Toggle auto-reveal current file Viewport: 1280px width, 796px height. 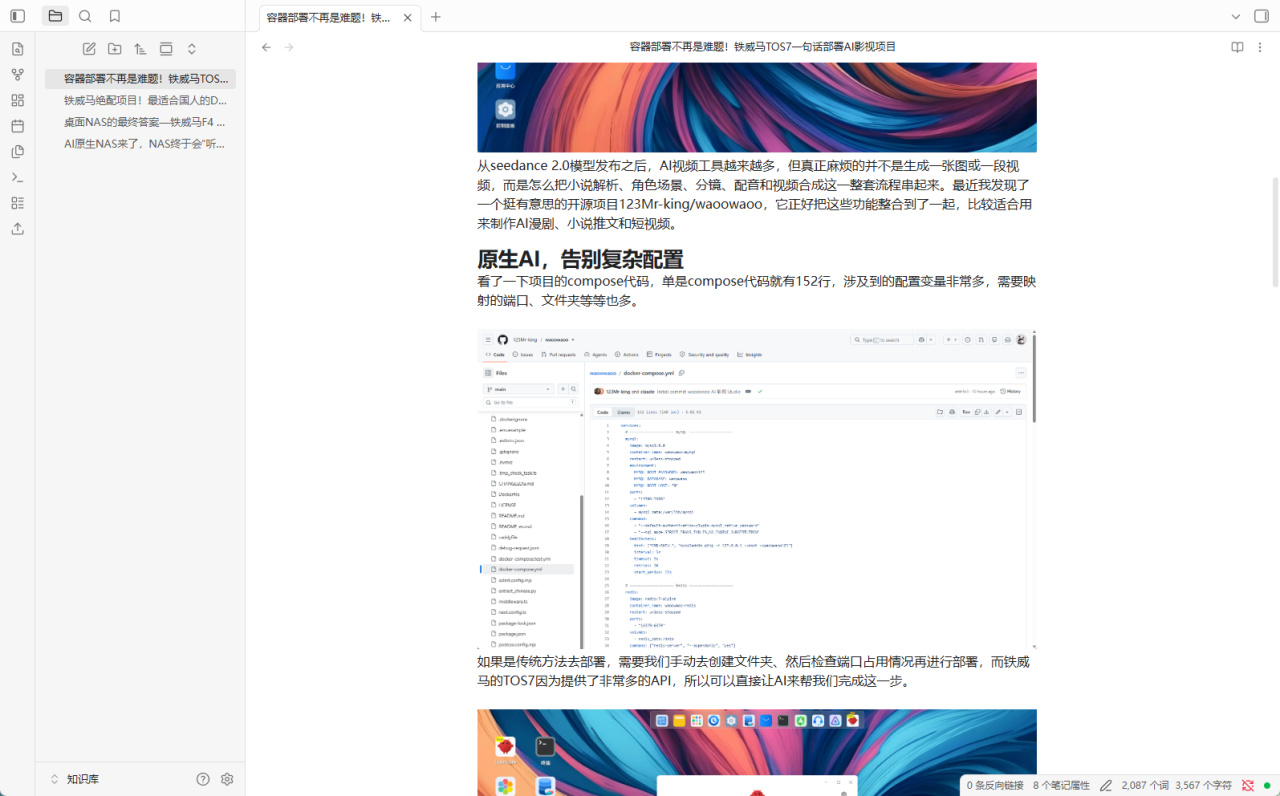[166, 49]
